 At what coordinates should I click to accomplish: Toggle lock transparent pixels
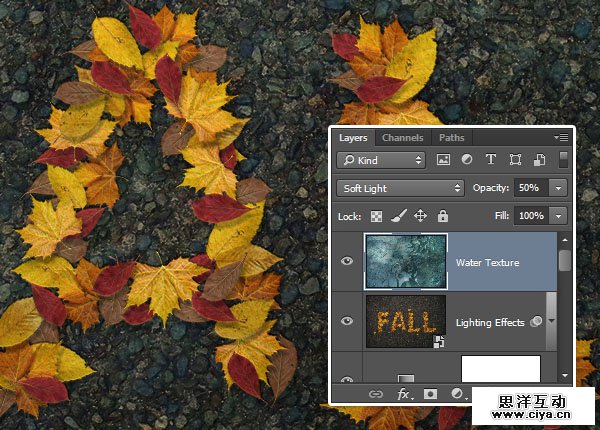coord(376,215)
